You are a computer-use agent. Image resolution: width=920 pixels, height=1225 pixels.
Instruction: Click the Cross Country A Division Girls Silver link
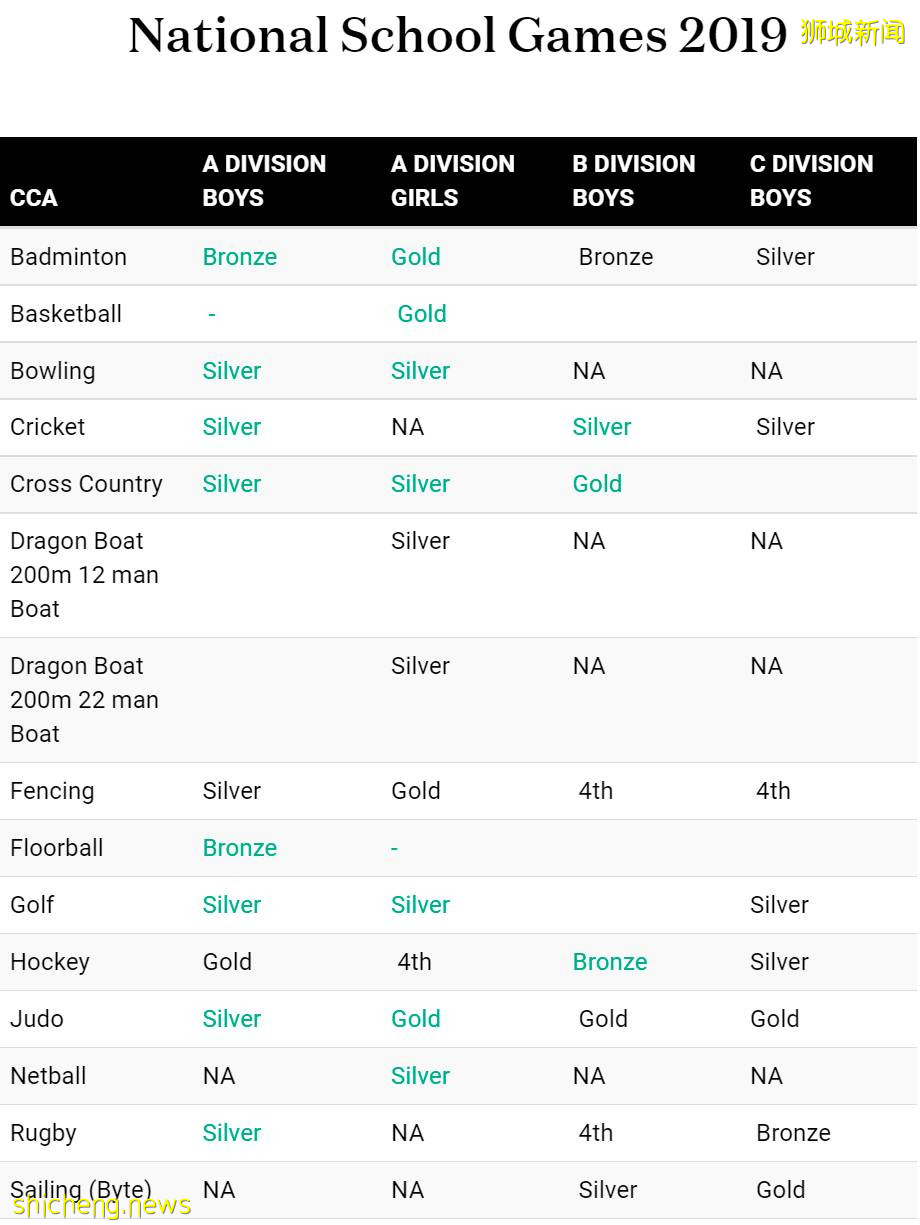[x=420, y=484]
